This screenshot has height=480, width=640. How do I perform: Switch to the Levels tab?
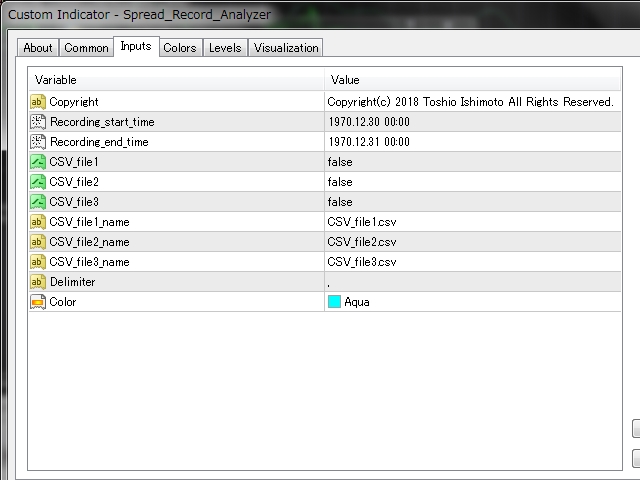coord(225,48)
